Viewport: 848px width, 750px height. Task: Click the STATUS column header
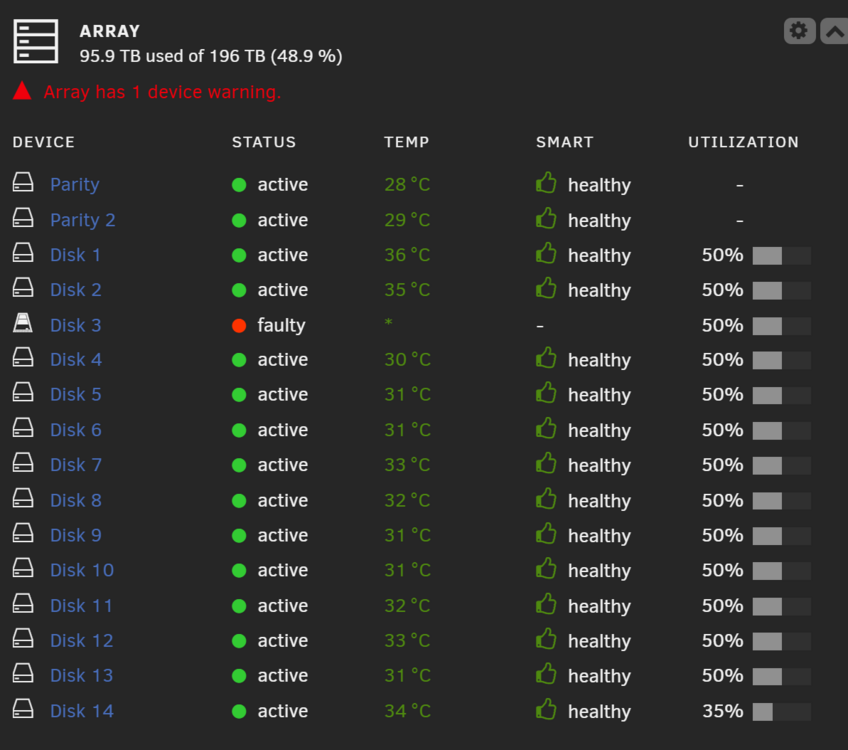(x=264, y=142)
